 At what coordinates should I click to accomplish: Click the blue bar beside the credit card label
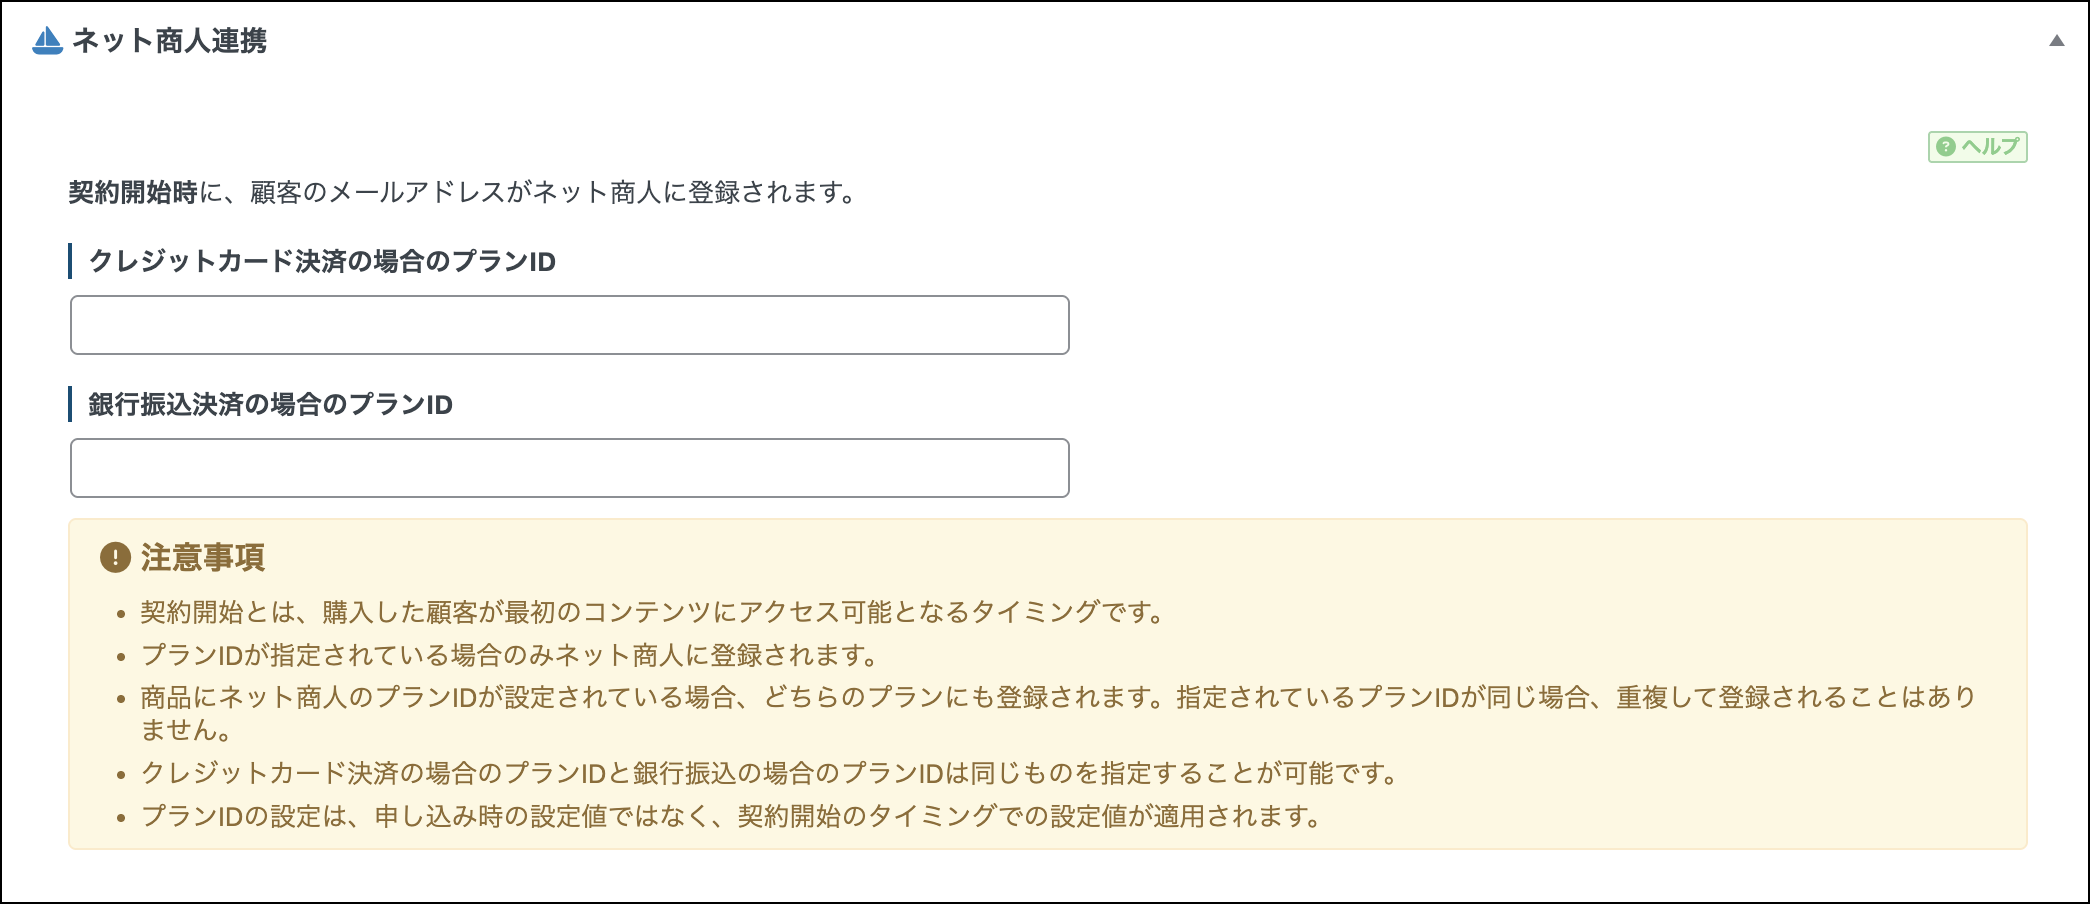(x=70, y=261)
